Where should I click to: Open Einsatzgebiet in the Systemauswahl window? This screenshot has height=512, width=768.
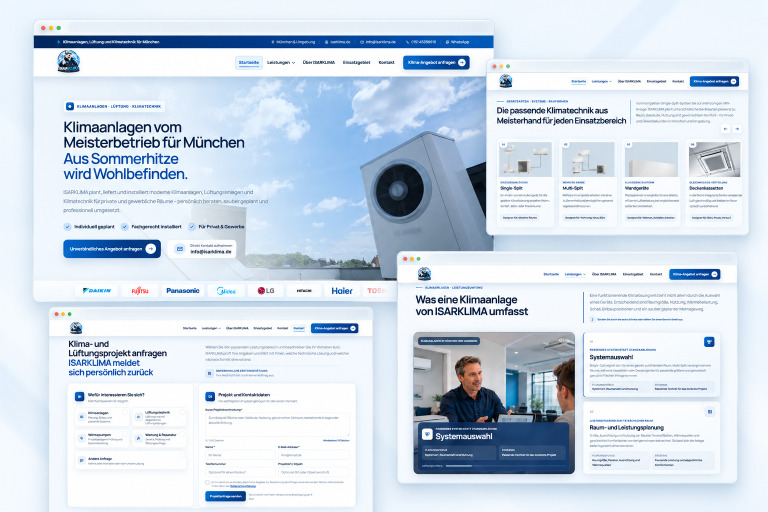tap(633, 274)
